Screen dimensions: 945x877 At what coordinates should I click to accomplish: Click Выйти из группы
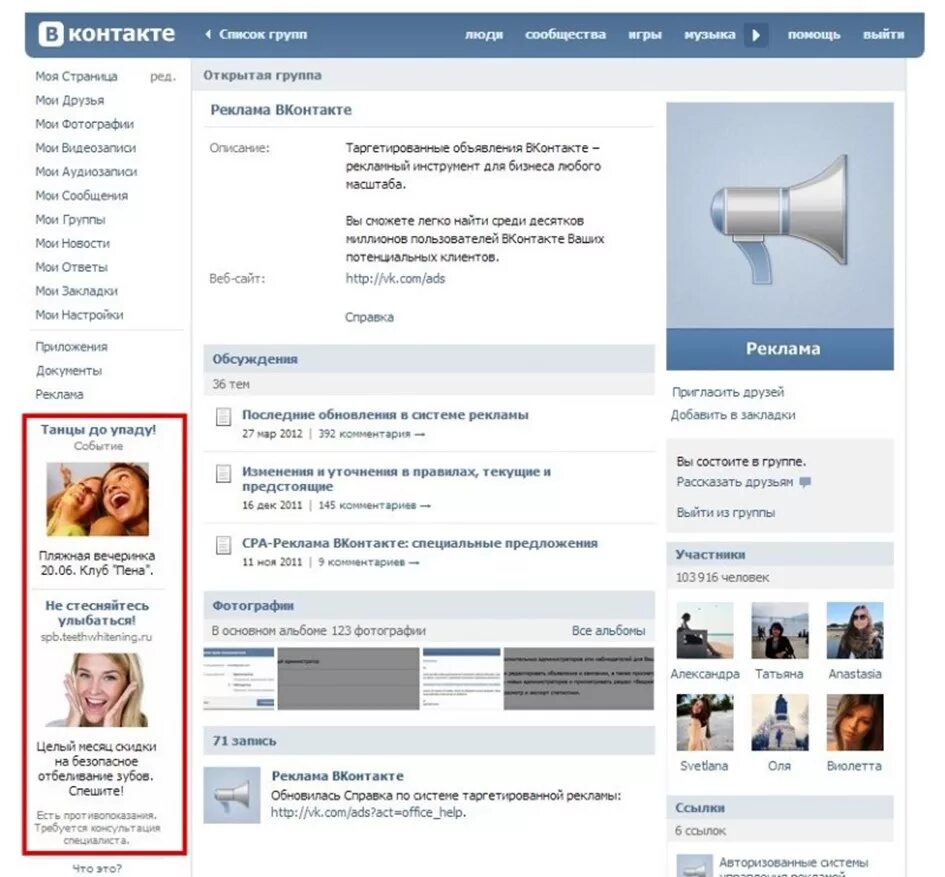pyautogui.click(x=726, y=512)
